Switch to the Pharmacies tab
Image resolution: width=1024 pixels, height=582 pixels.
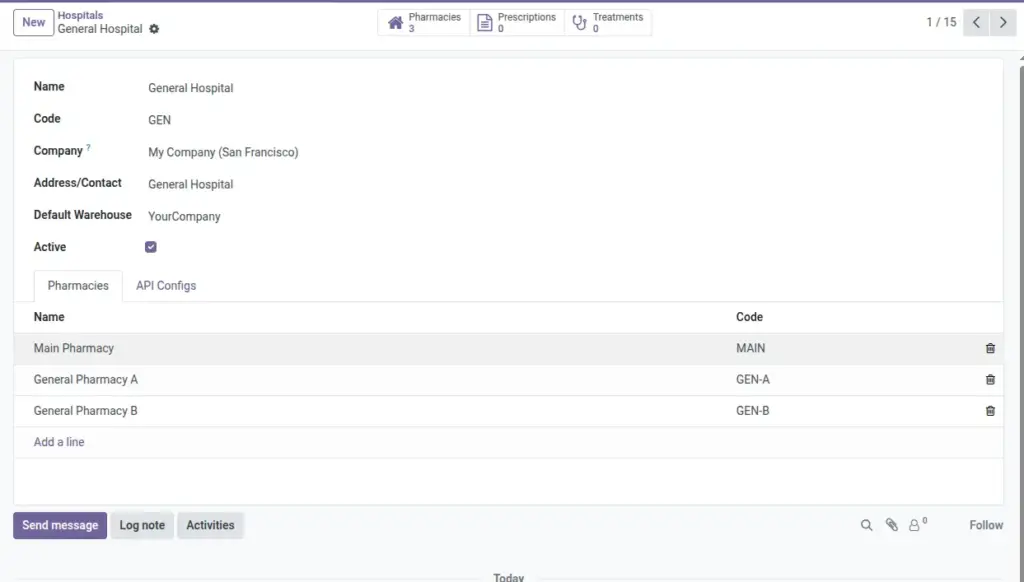[78, 285]
